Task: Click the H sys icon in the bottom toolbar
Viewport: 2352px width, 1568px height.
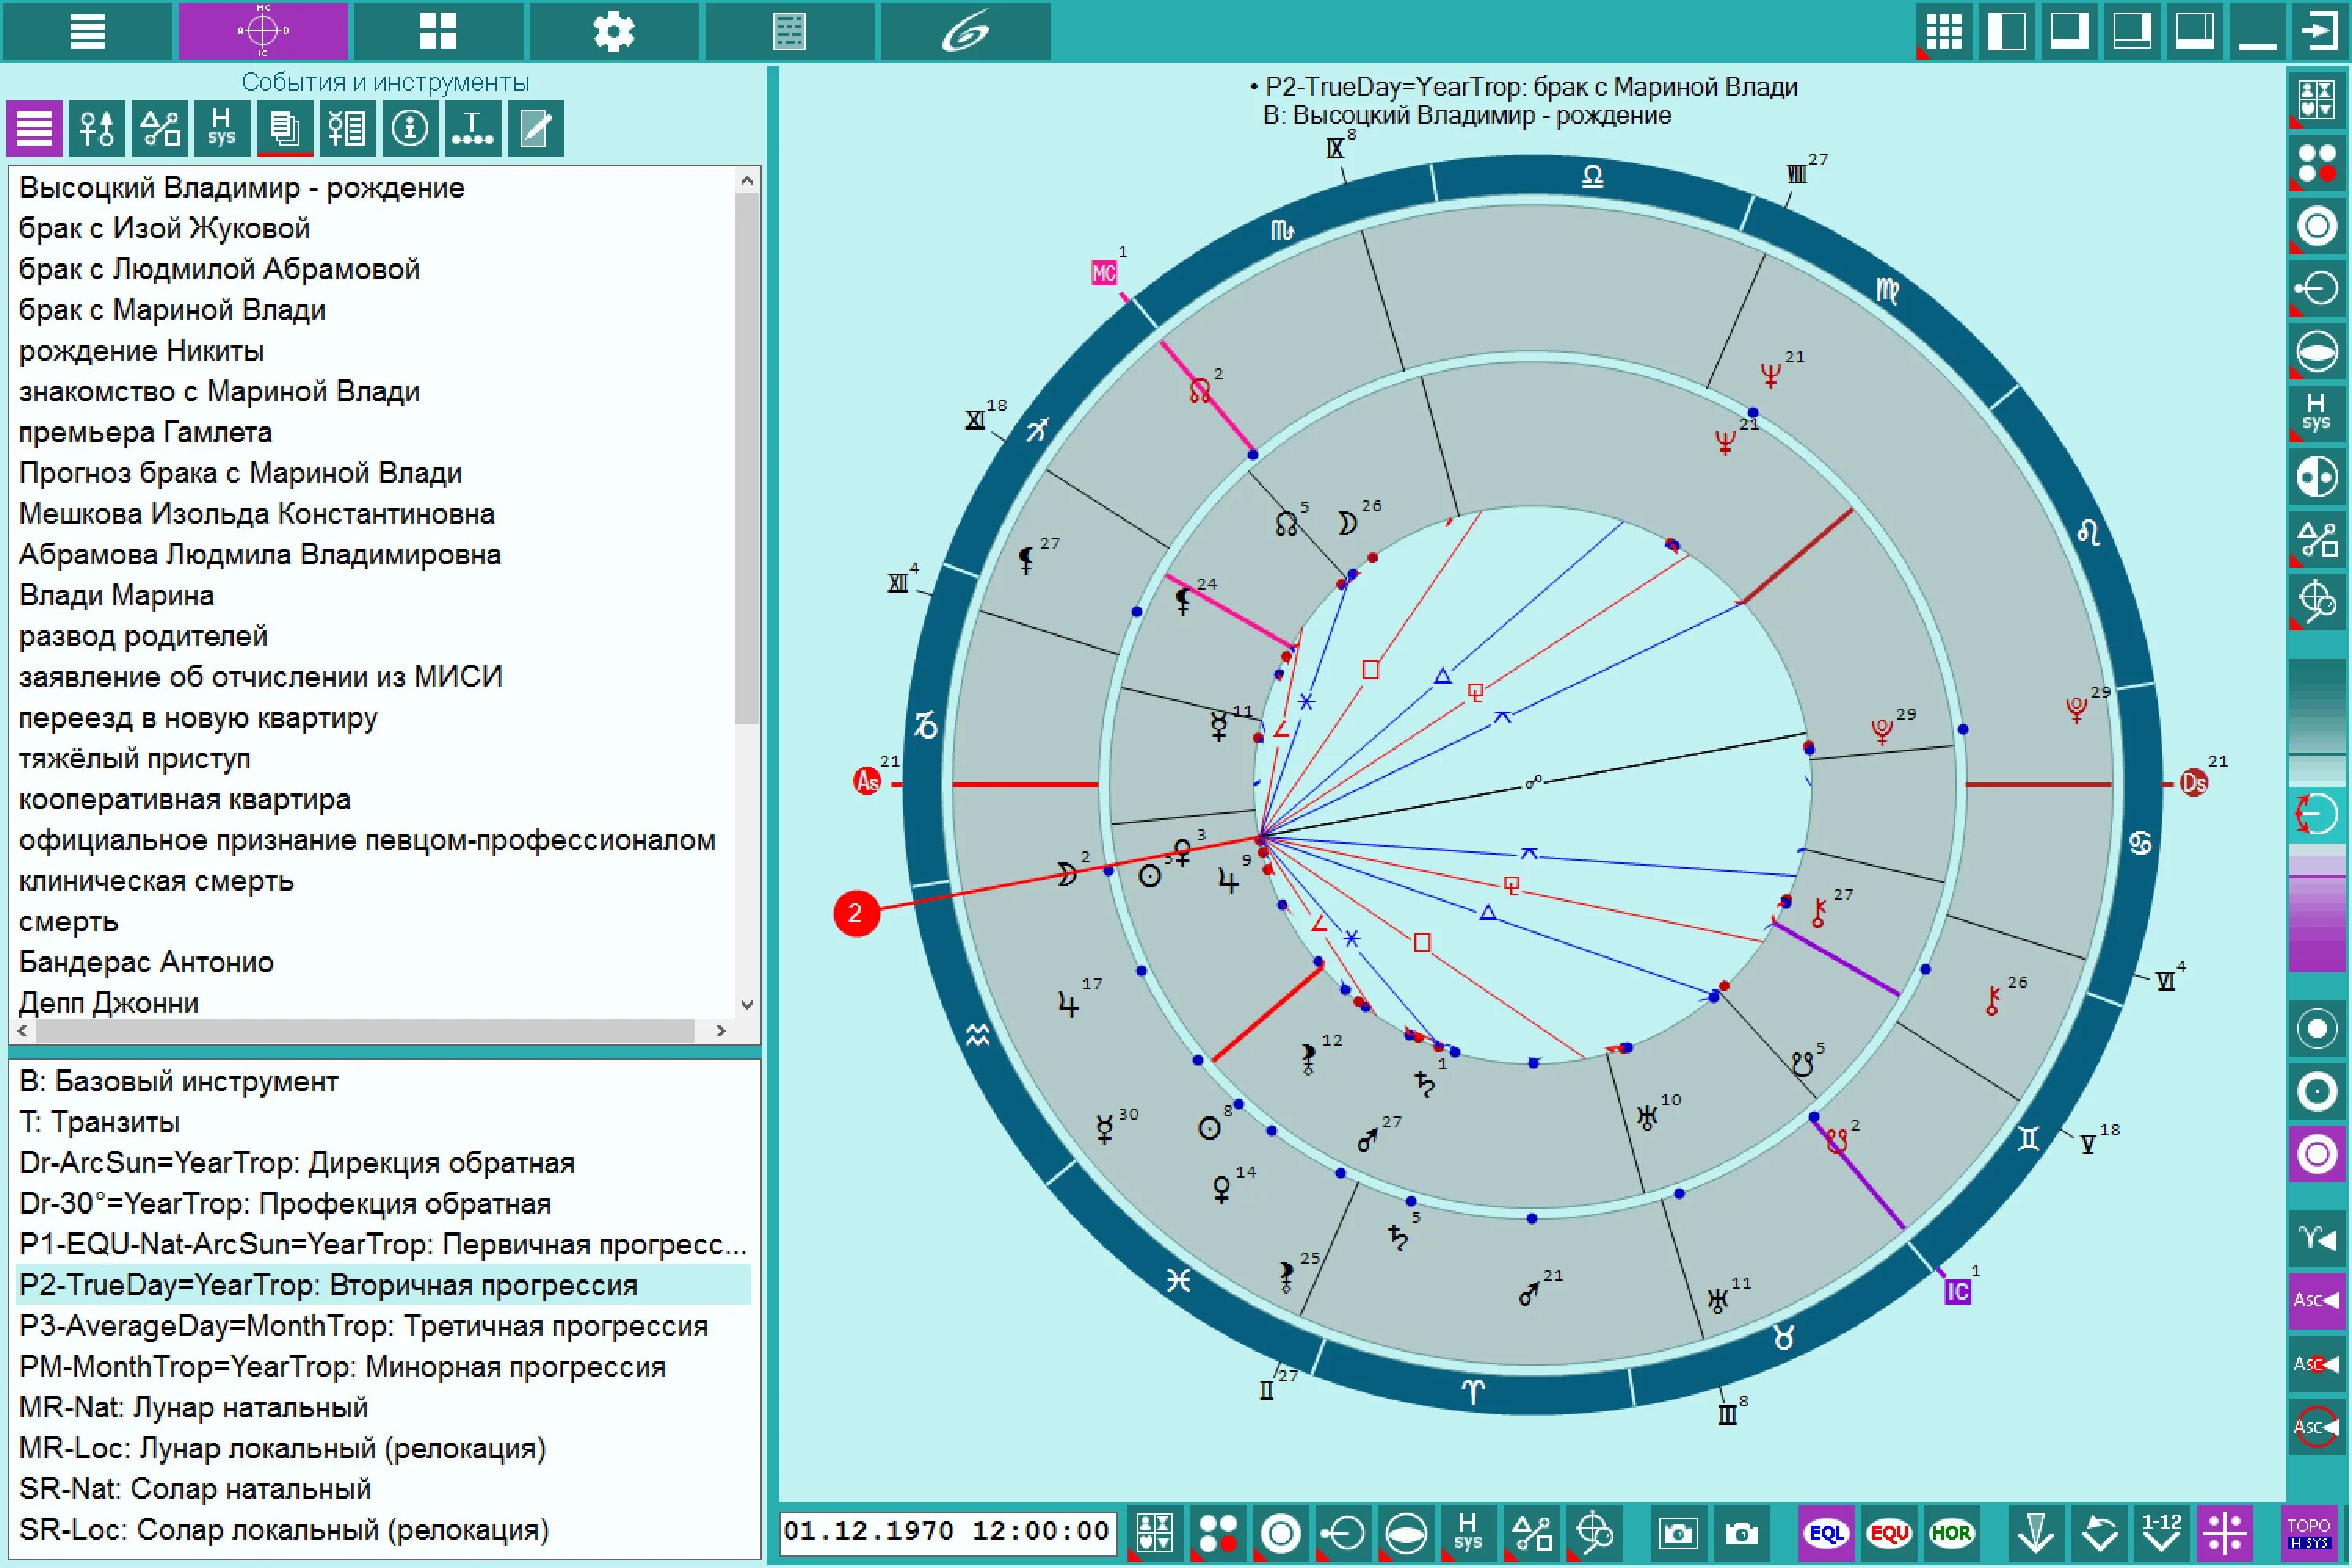Action: coord(1468,1533)
